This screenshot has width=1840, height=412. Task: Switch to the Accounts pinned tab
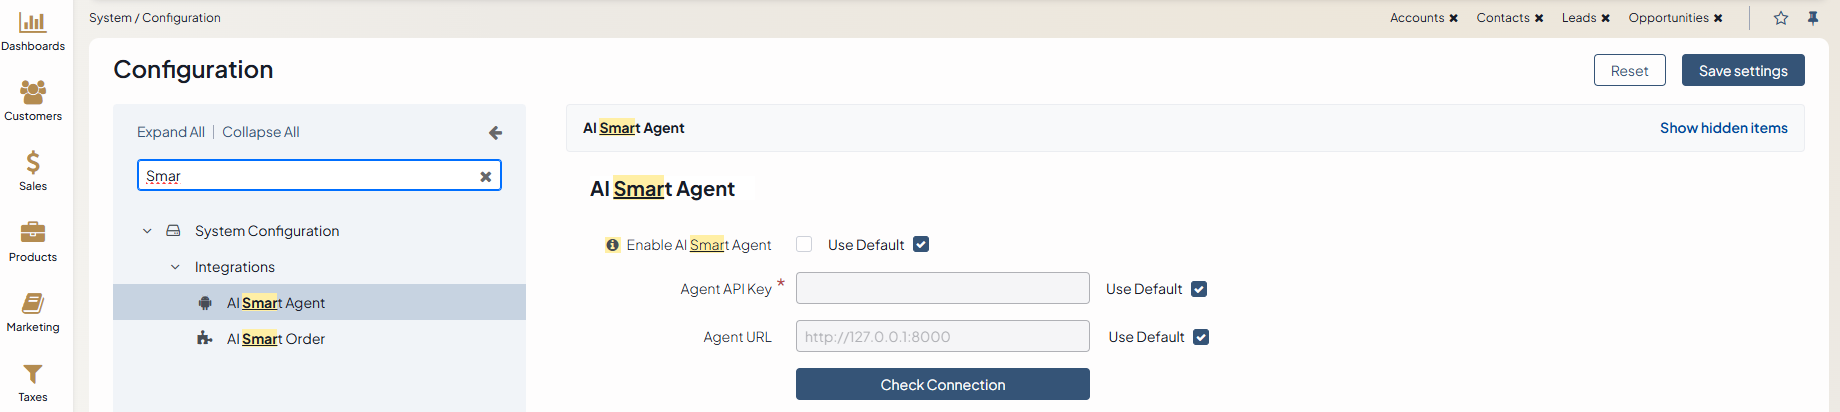1417,18
